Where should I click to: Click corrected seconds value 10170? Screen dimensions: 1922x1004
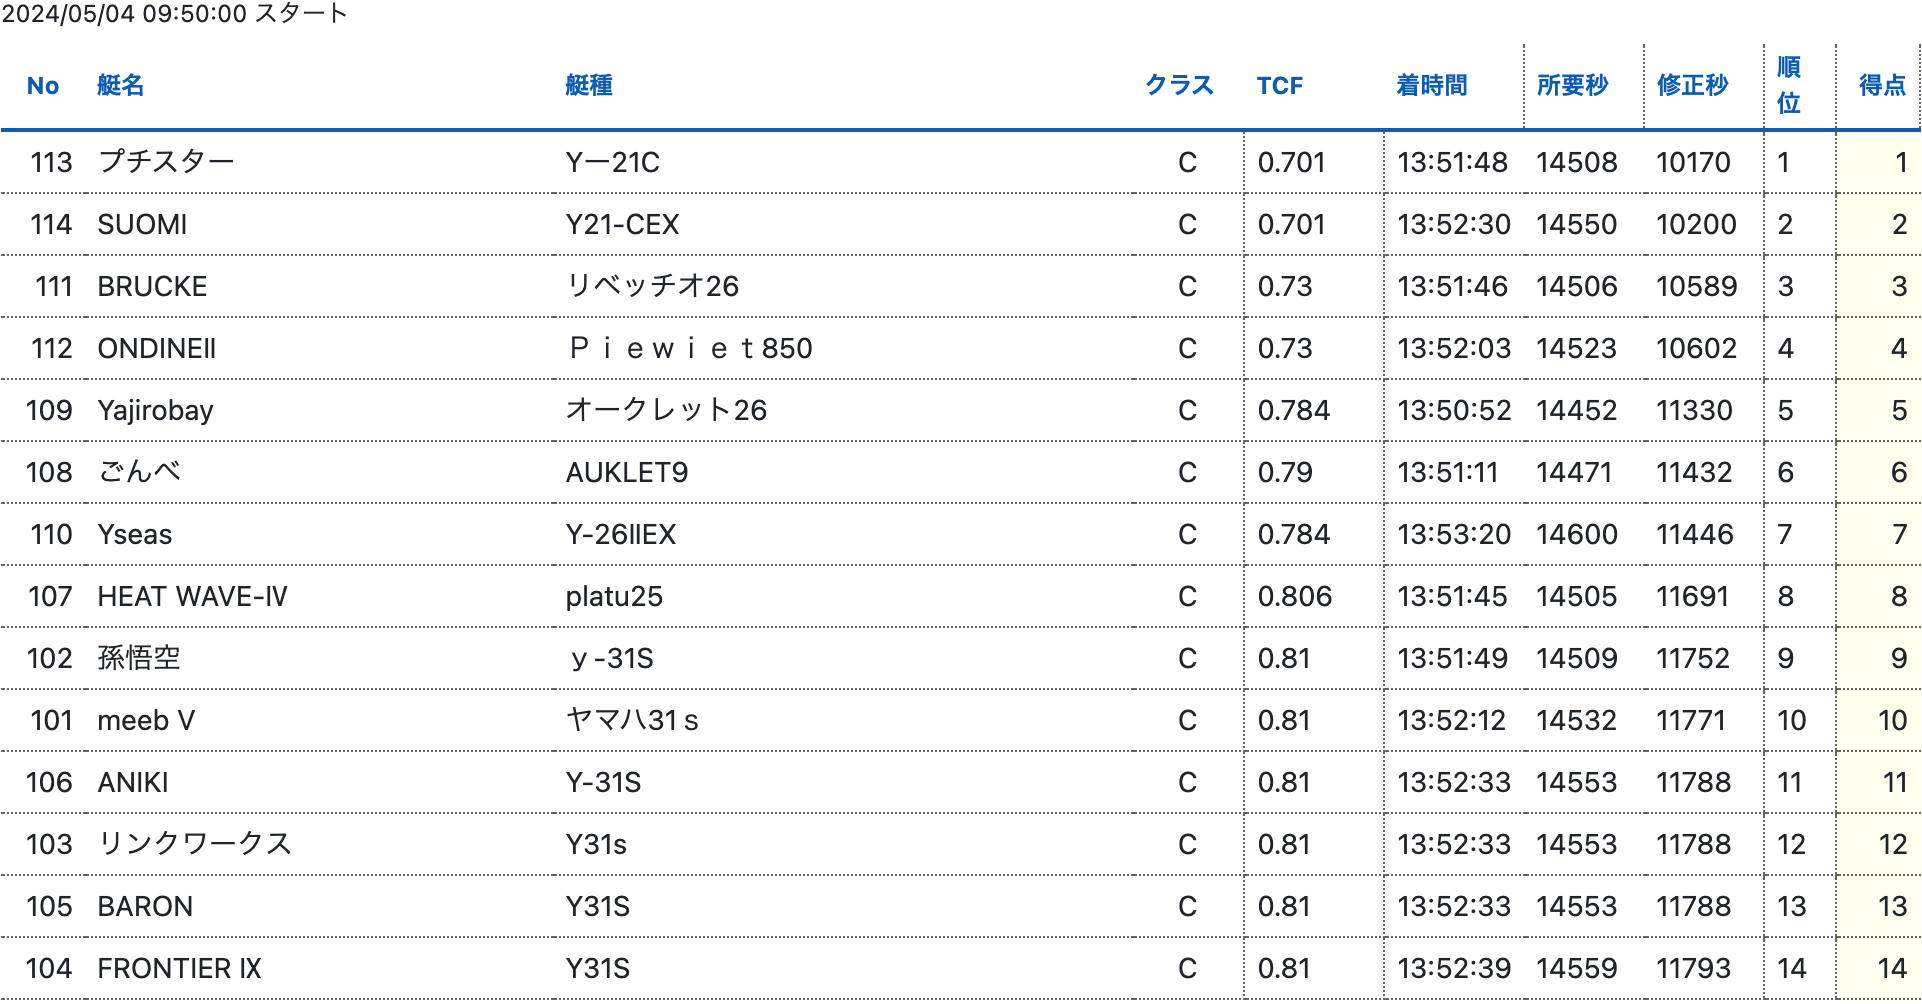coord(1692,162)
